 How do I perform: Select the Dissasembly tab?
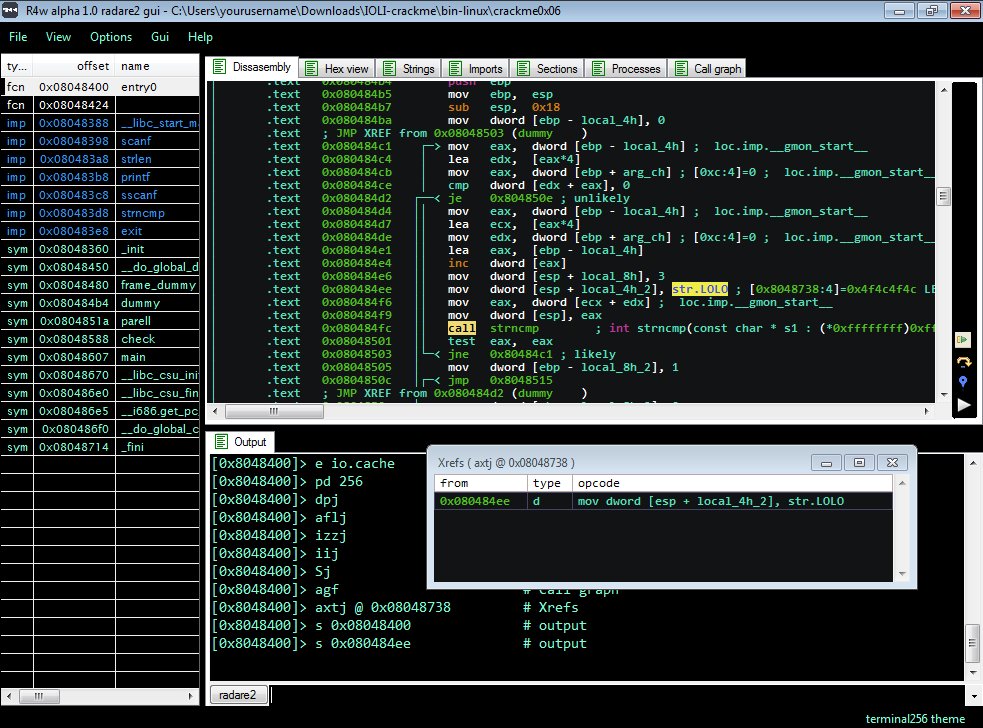pyautogui.click(x=253, y=66)
